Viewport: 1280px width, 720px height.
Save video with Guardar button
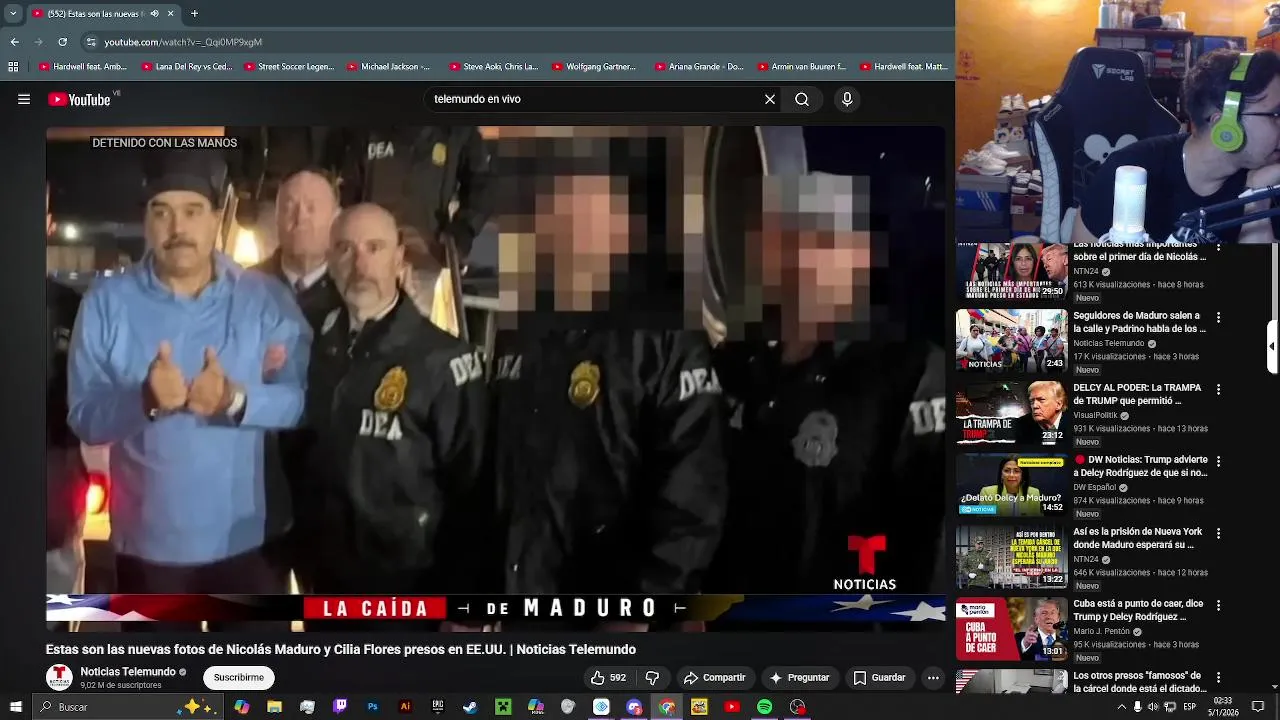tap(879, 678)
